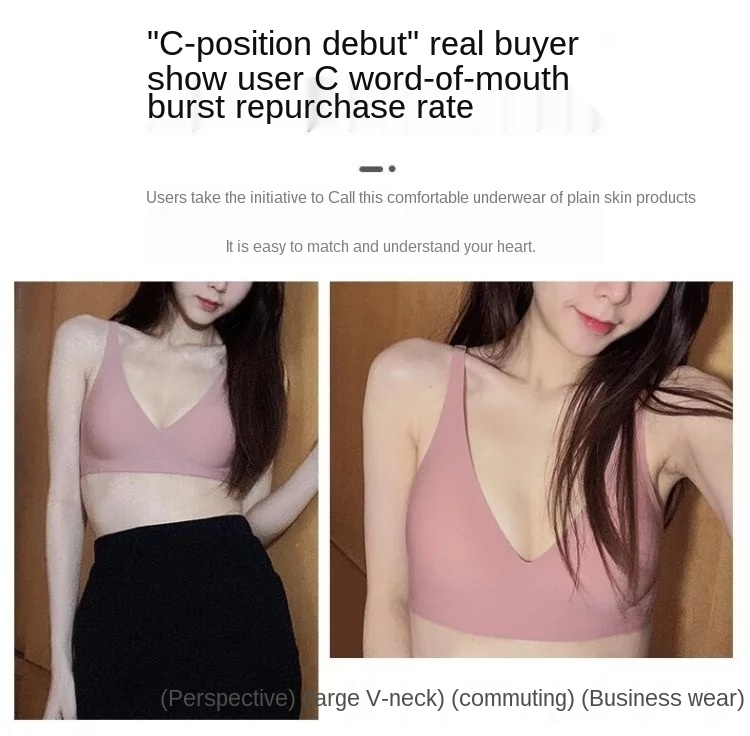The height and width of the screenshot is (736, 750).
Task: Click the word "Call" in the subtitle
Action: coord(341,198)
